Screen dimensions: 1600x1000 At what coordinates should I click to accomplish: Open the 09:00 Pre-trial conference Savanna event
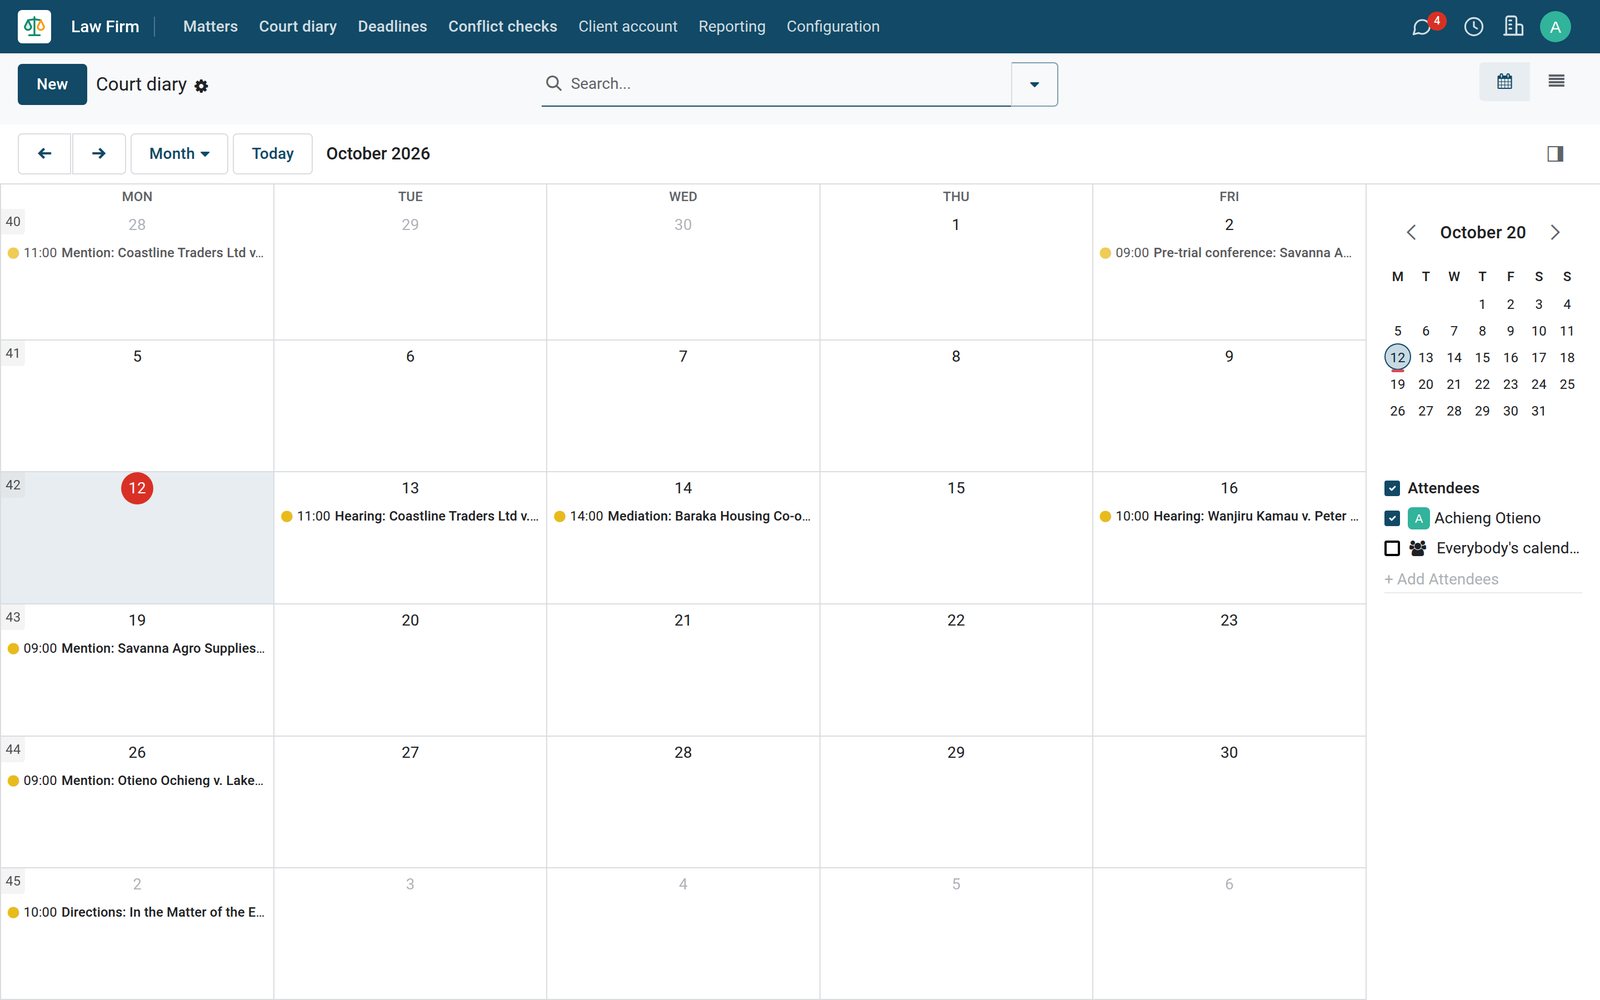[1229, 253]
